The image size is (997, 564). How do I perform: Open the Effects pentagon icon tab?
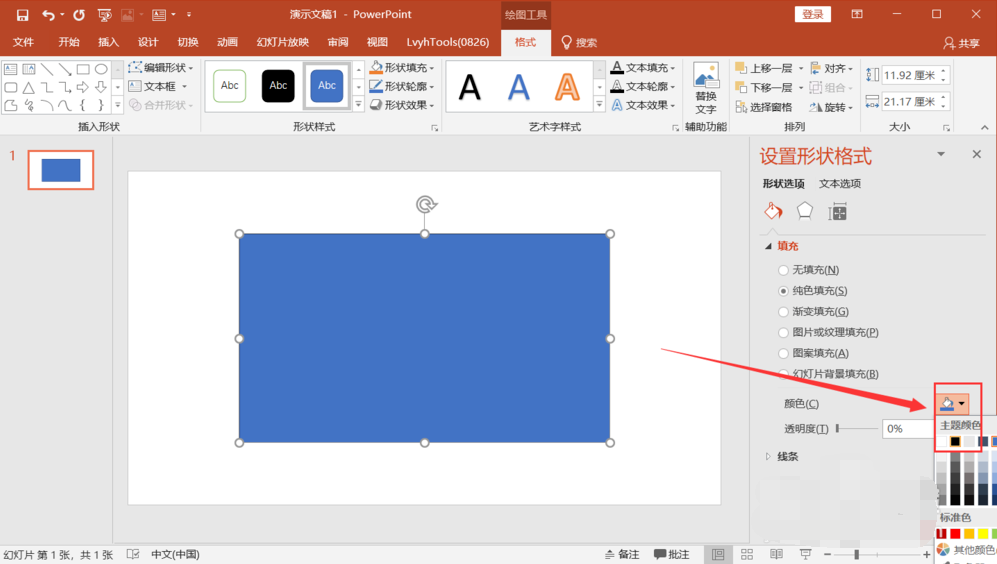coord(805,211)
